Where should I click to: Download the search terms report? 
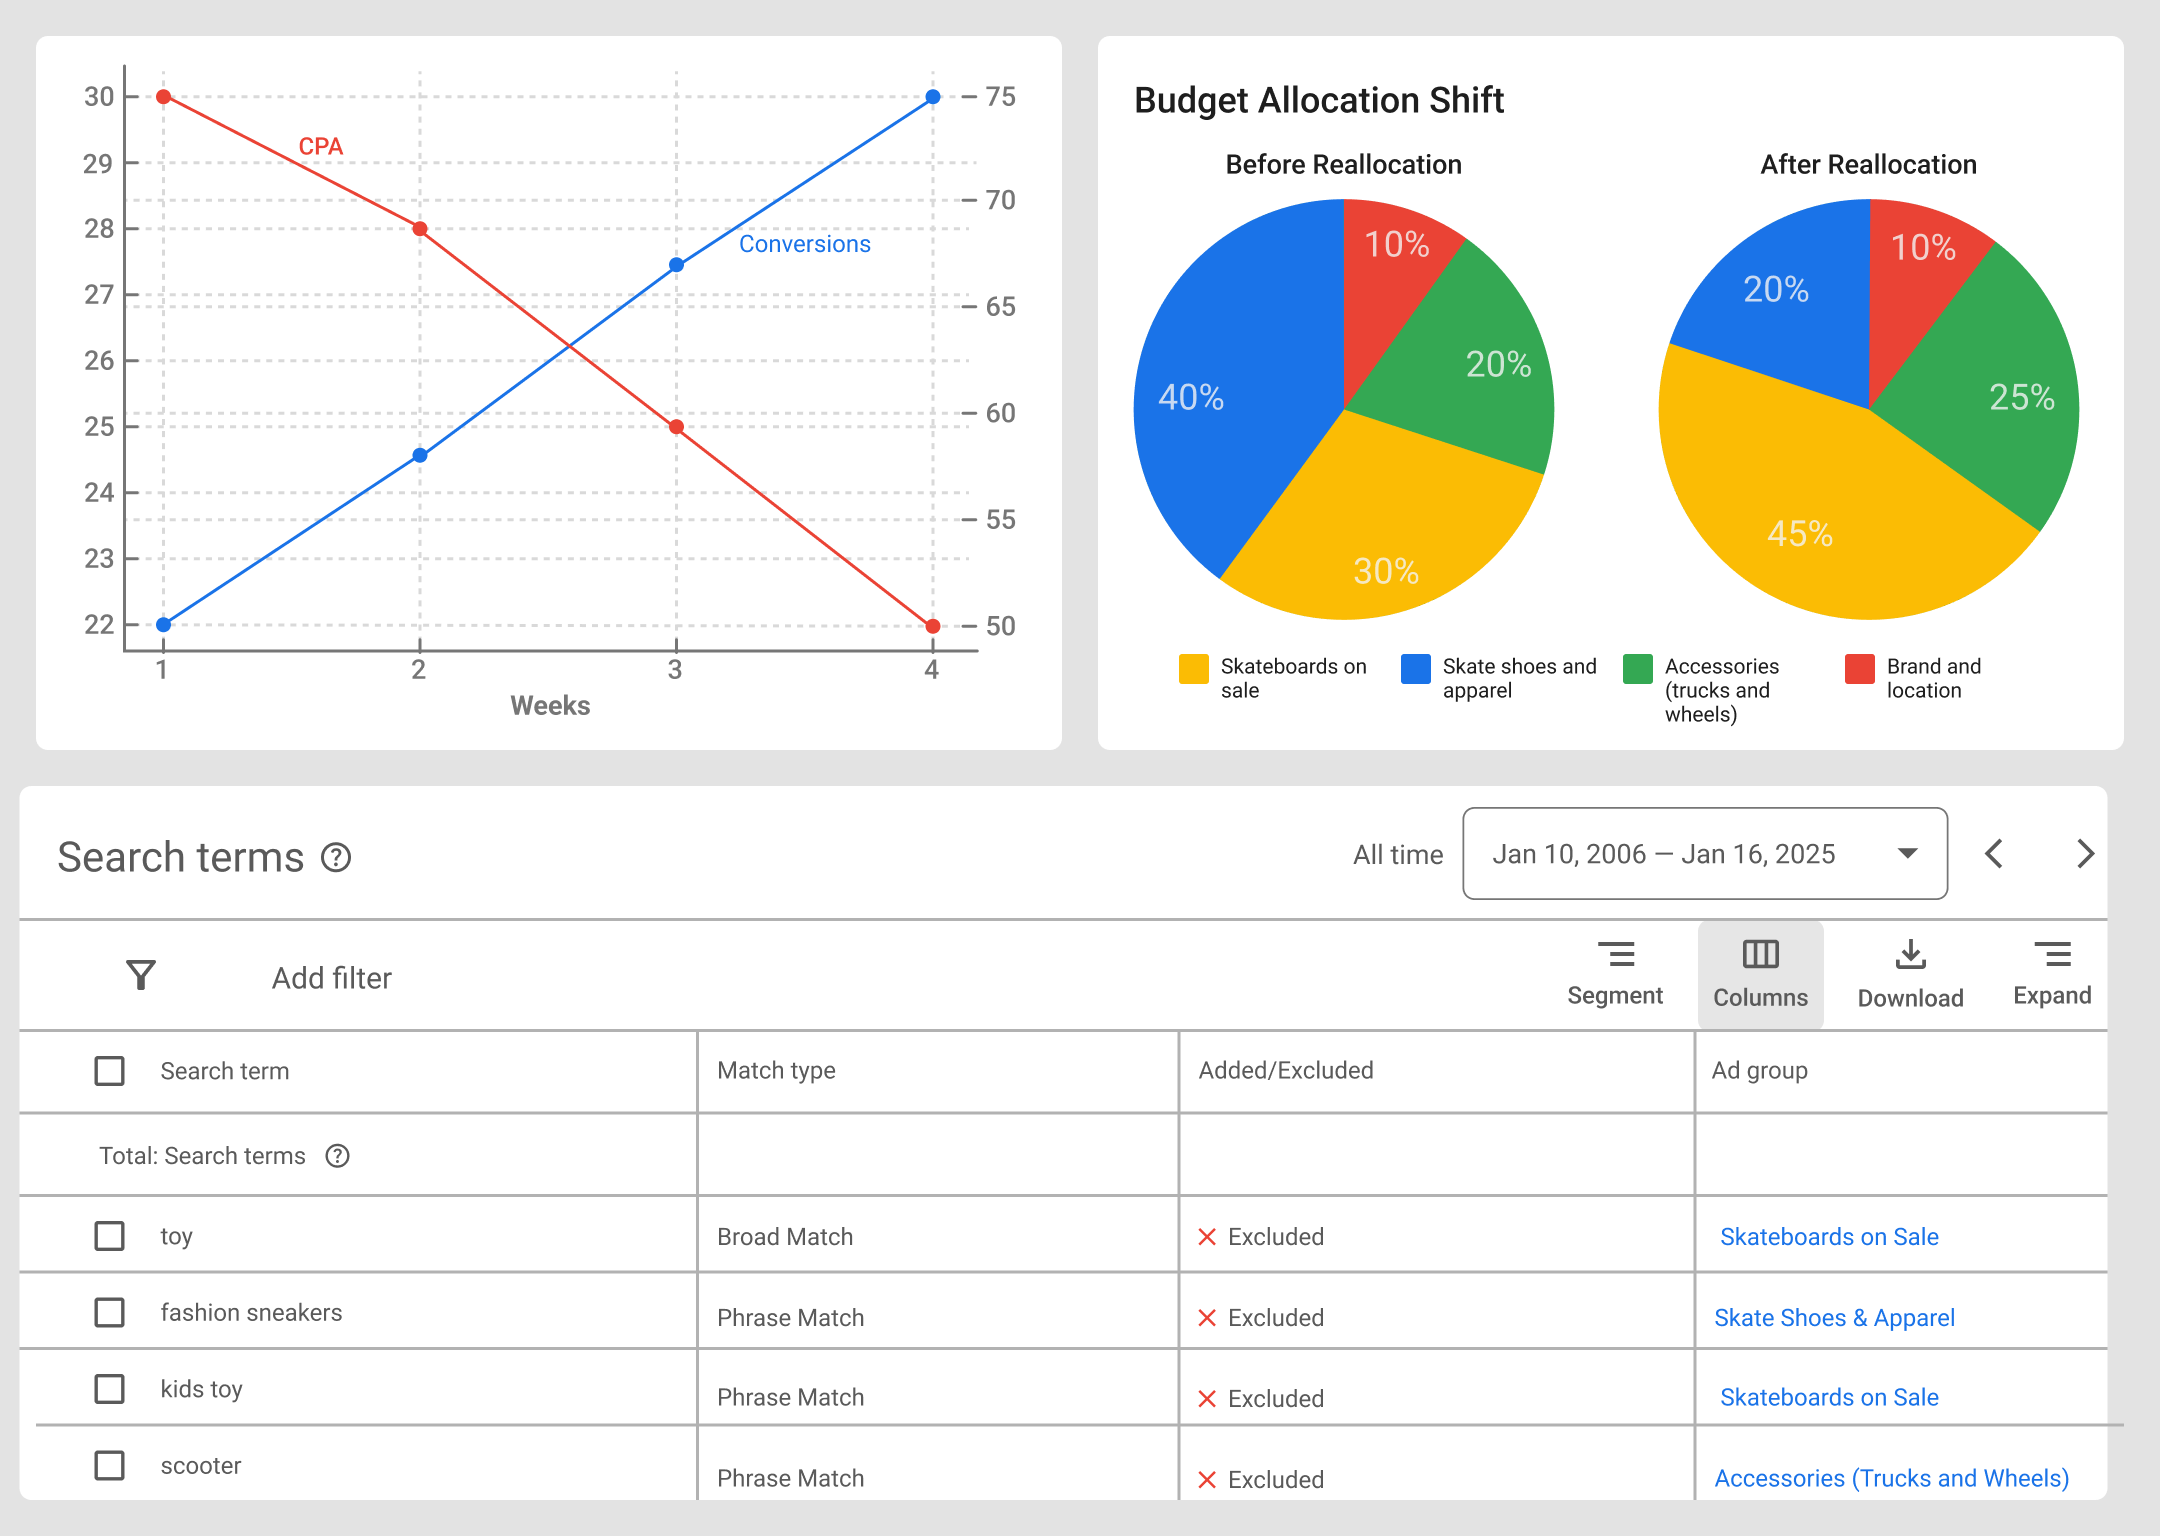click(x=1909, y=955)
